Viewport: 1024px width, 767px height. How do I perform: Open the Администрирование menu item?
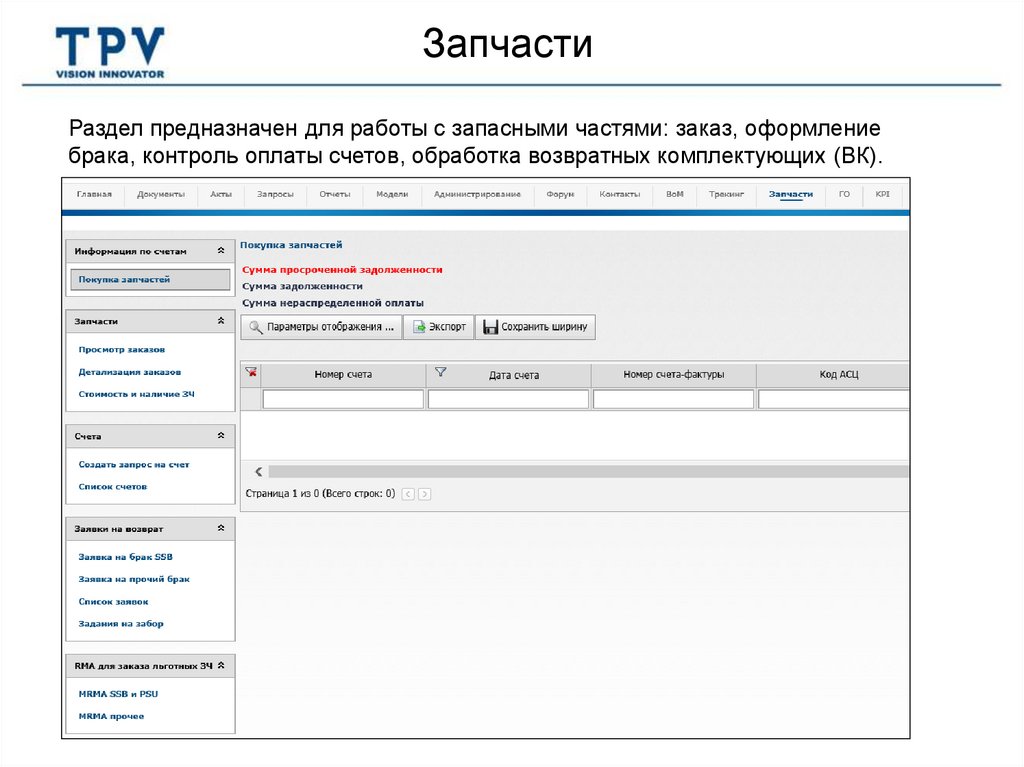(x=479, y=195)
